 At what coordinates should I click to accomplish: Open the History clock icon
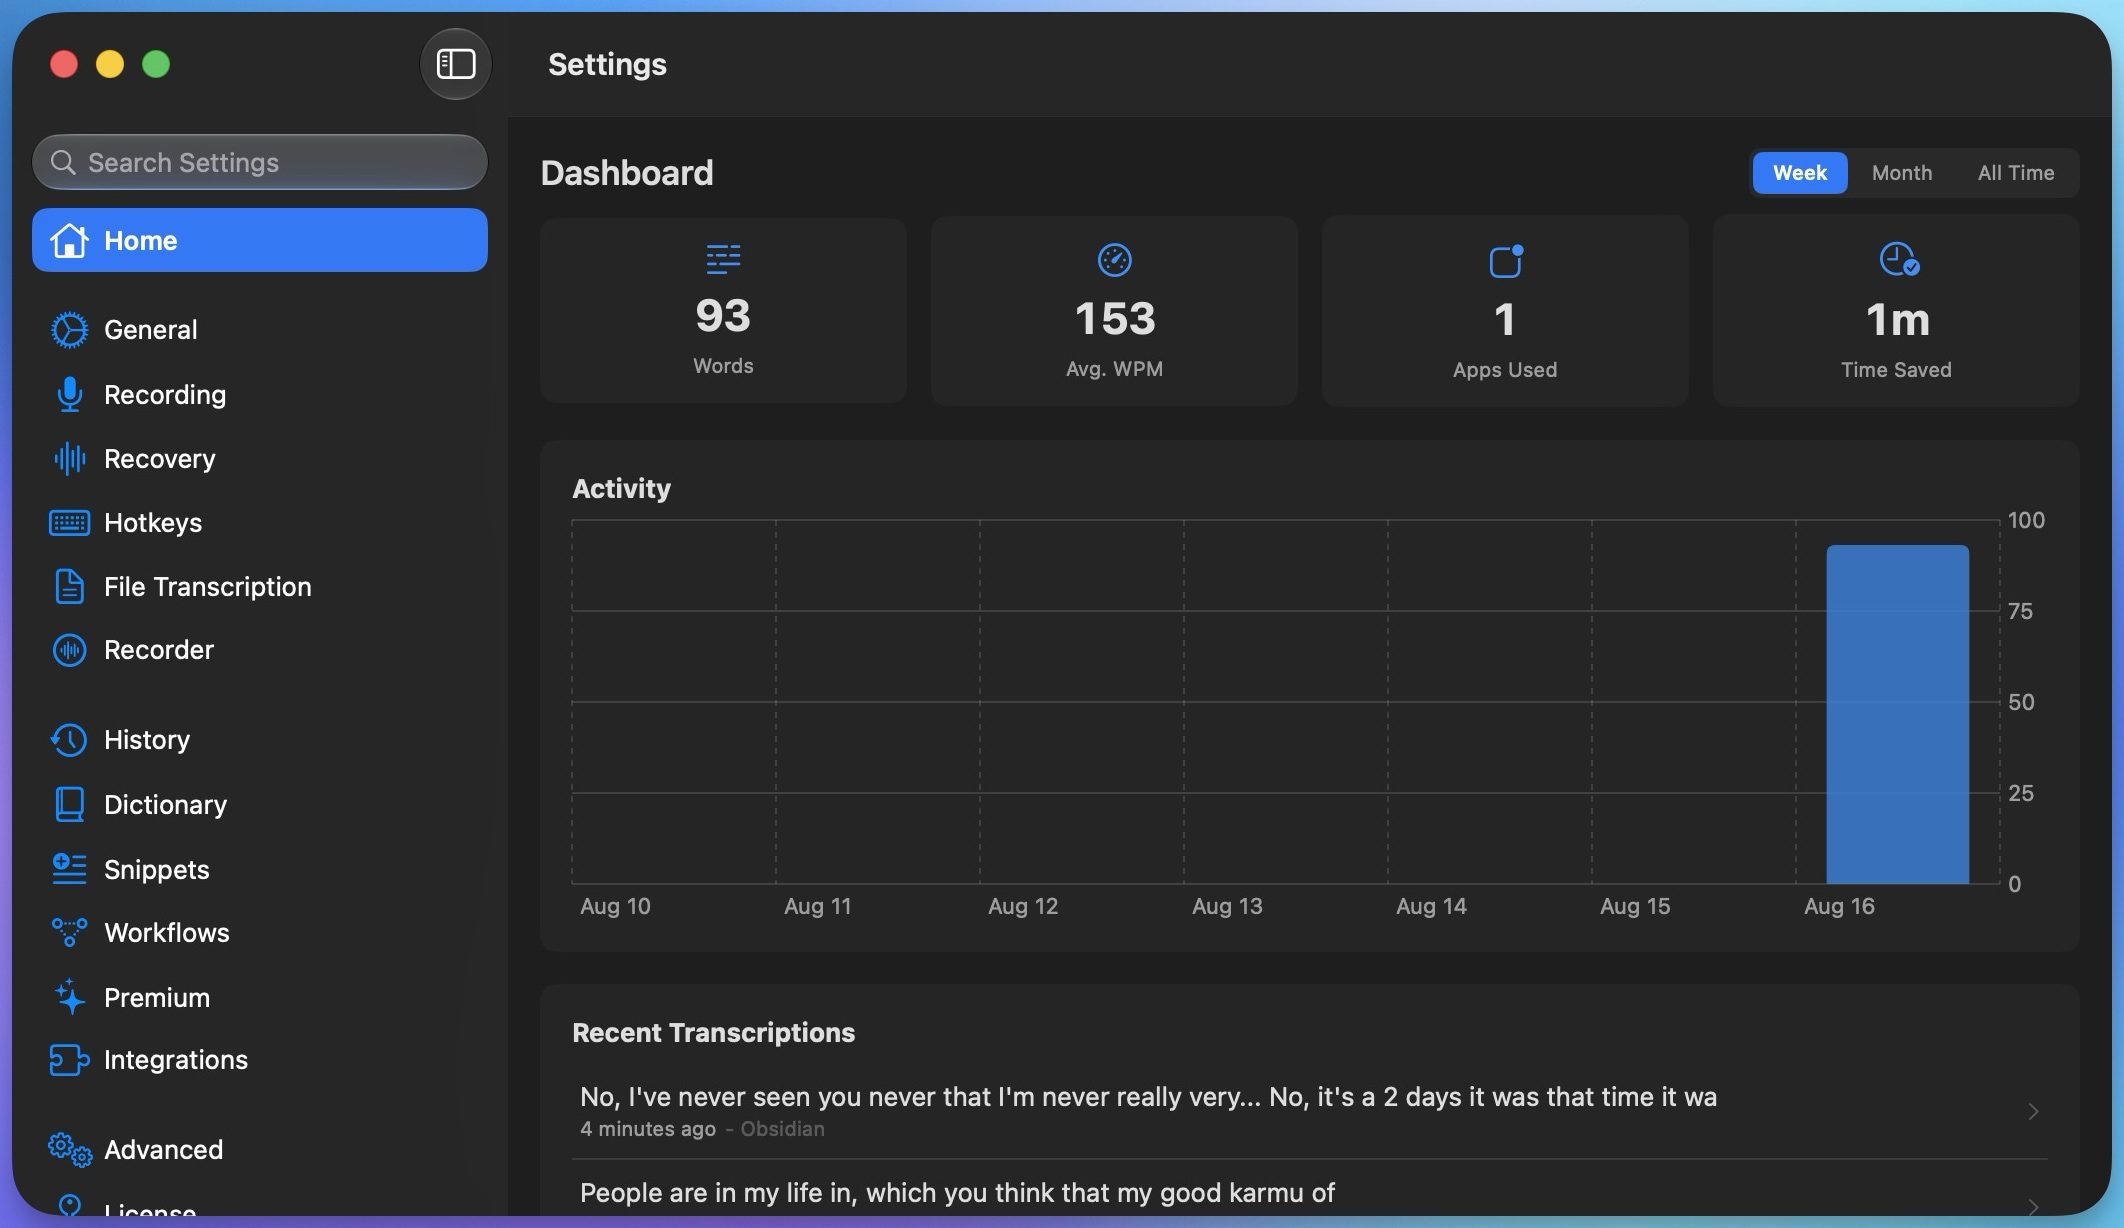69,740
